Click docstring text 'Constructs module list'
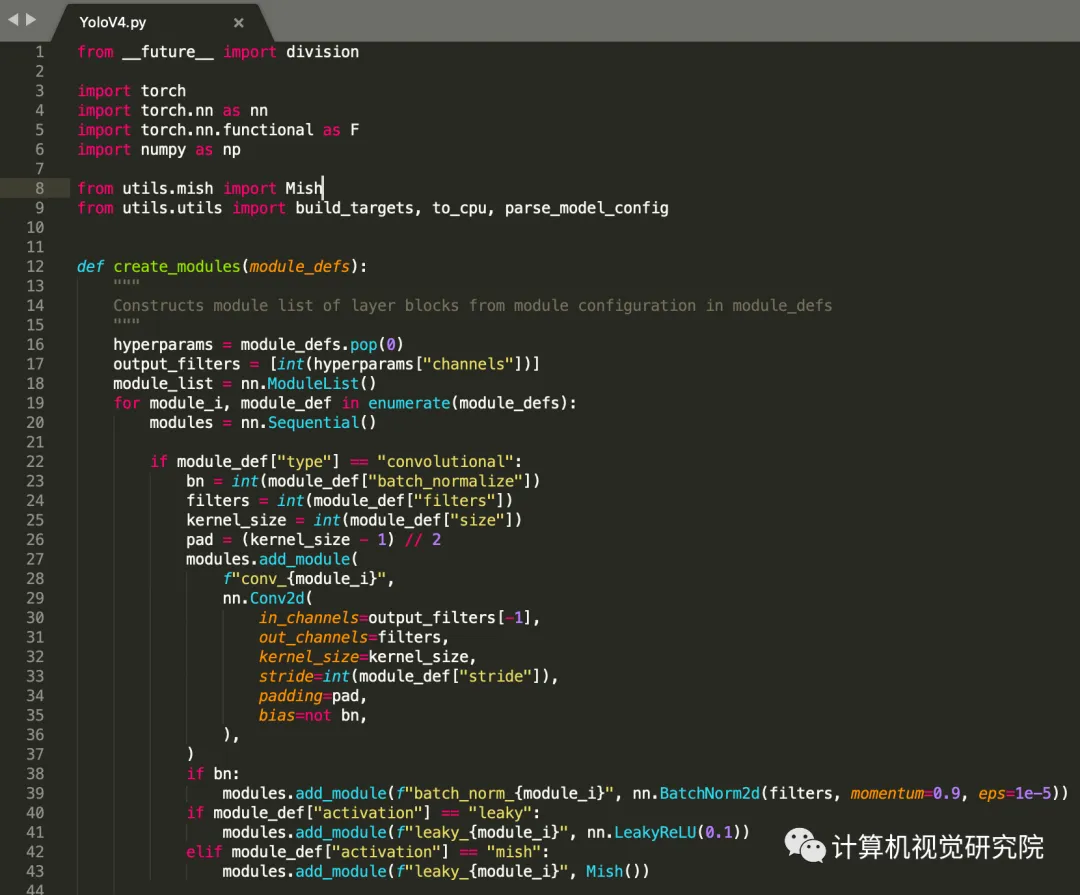Screen dimensions: 1080x895 (x=214, y=305)
